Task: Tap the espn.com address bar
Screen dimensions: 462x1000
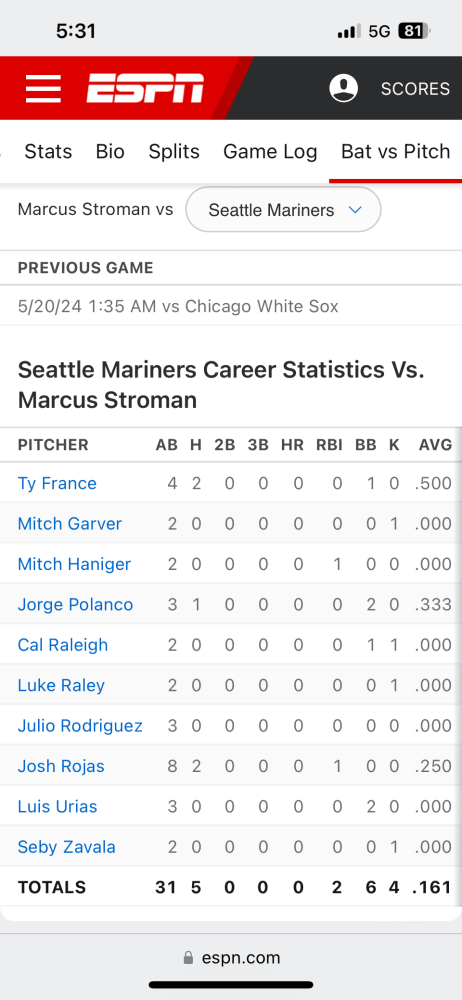Action: coord(231,957)
